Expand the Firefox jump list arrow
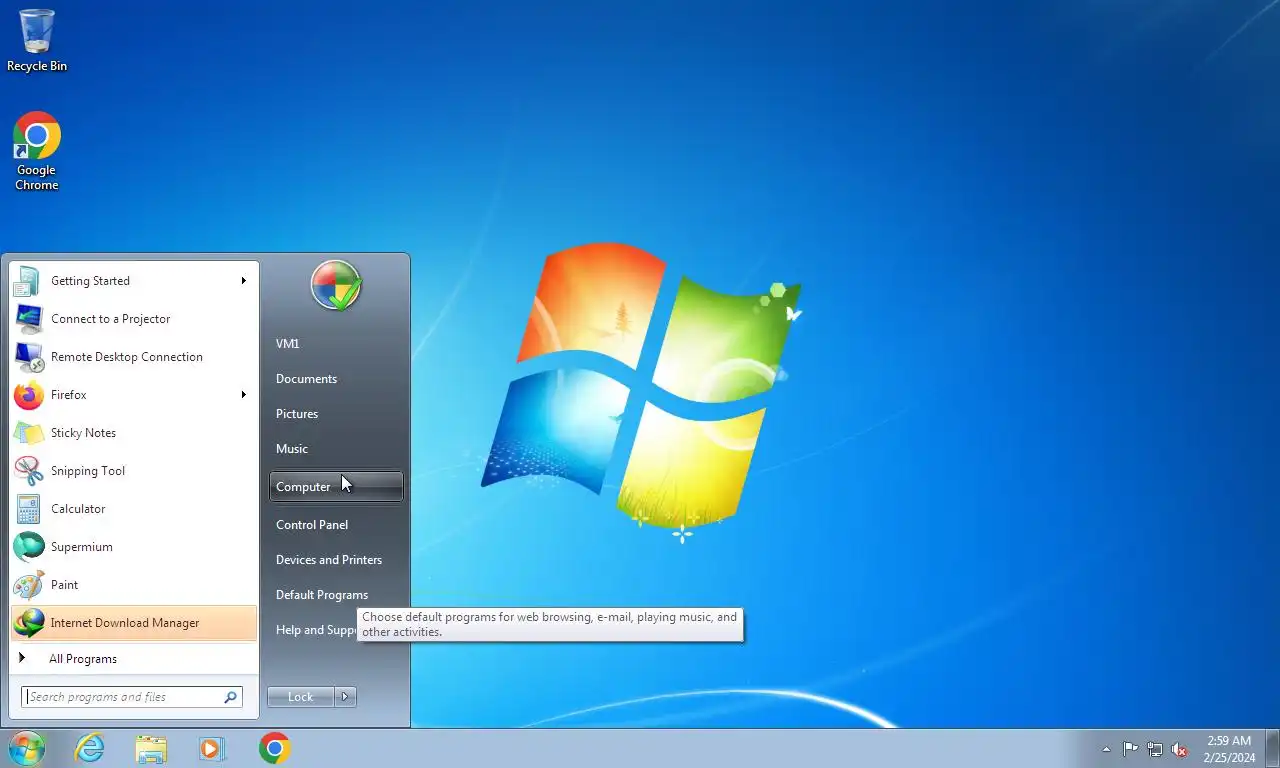 pos(243,395)
